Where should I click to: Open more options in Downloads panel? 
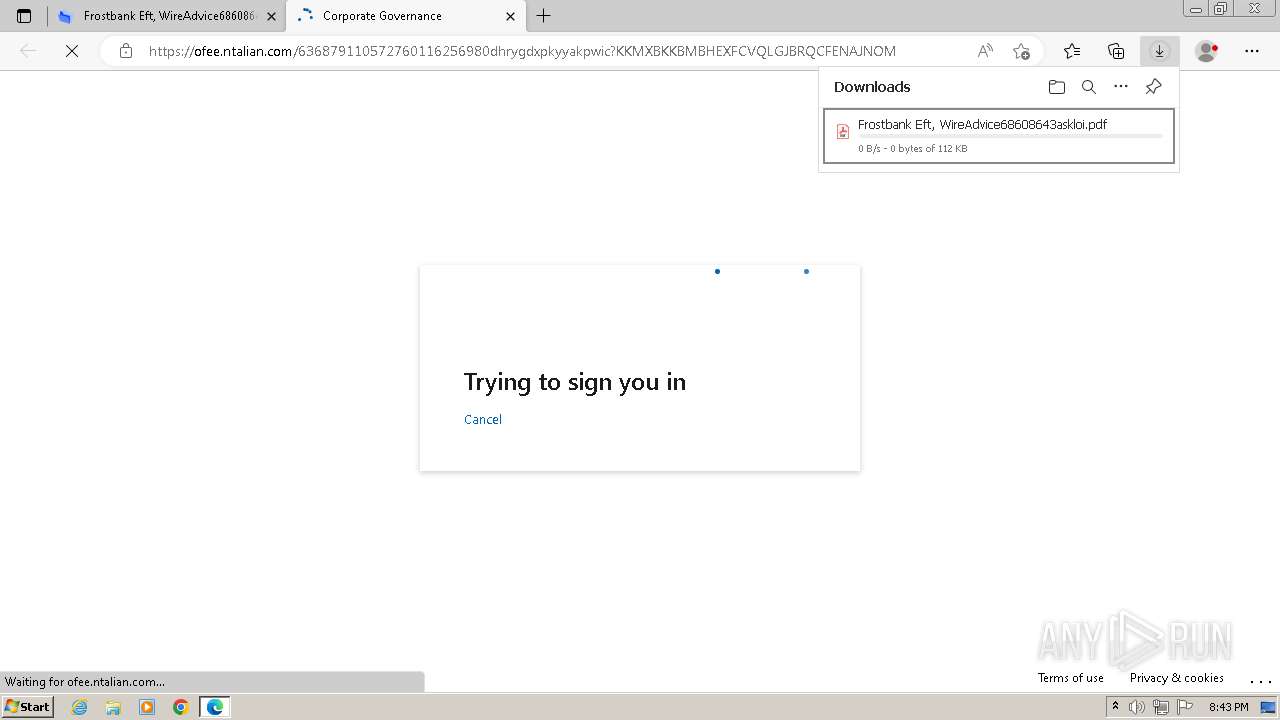point(1121,87)
